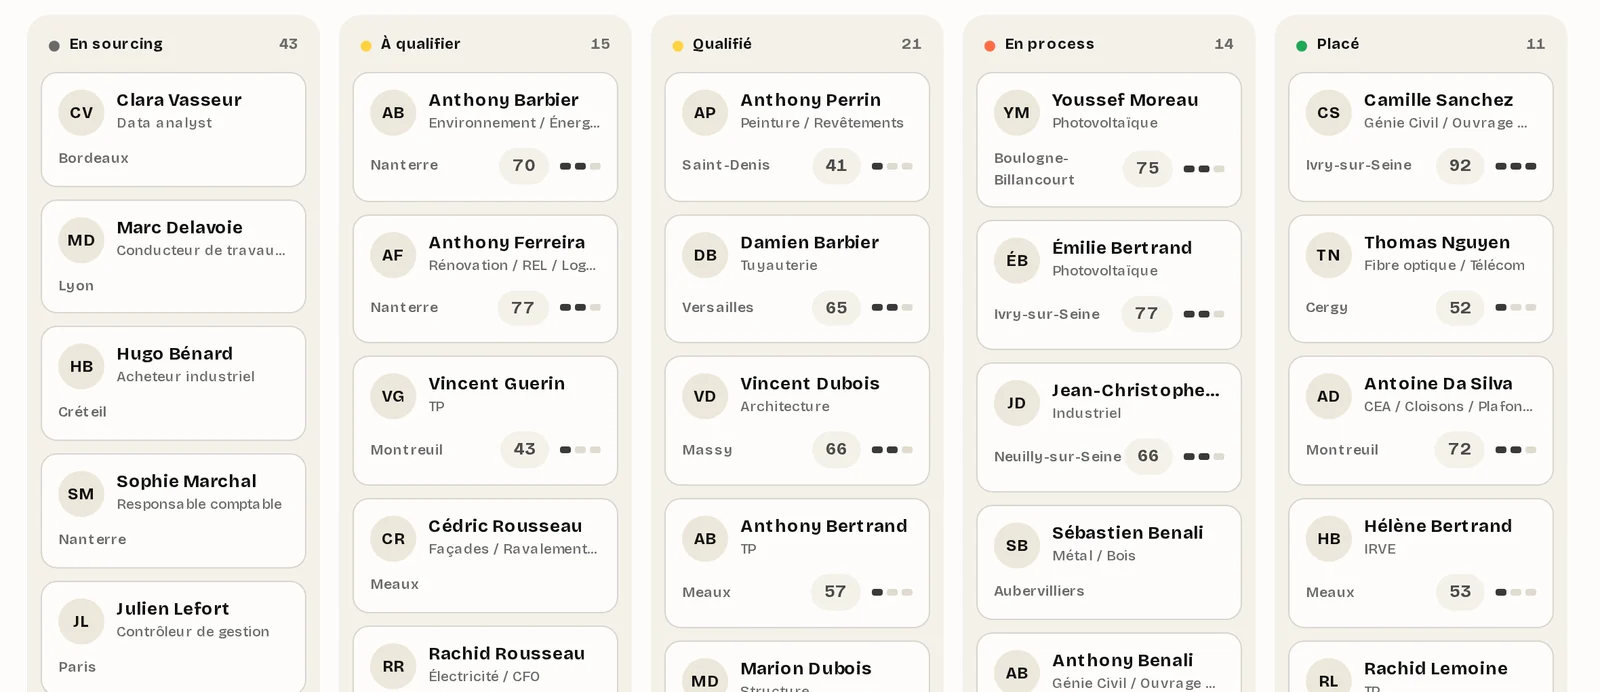This screenshot has width=1600, height=692.
Task: Click the green dot beside Placé
Action: click(1302, 46)
